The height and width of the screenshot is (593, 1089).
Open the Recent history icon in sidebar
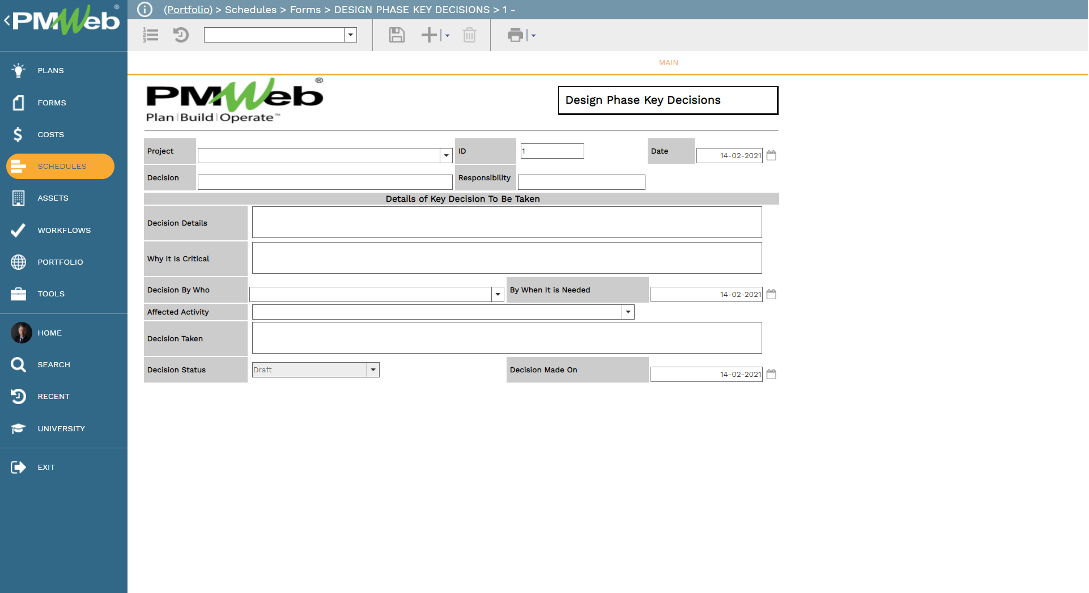coord(19,396)
